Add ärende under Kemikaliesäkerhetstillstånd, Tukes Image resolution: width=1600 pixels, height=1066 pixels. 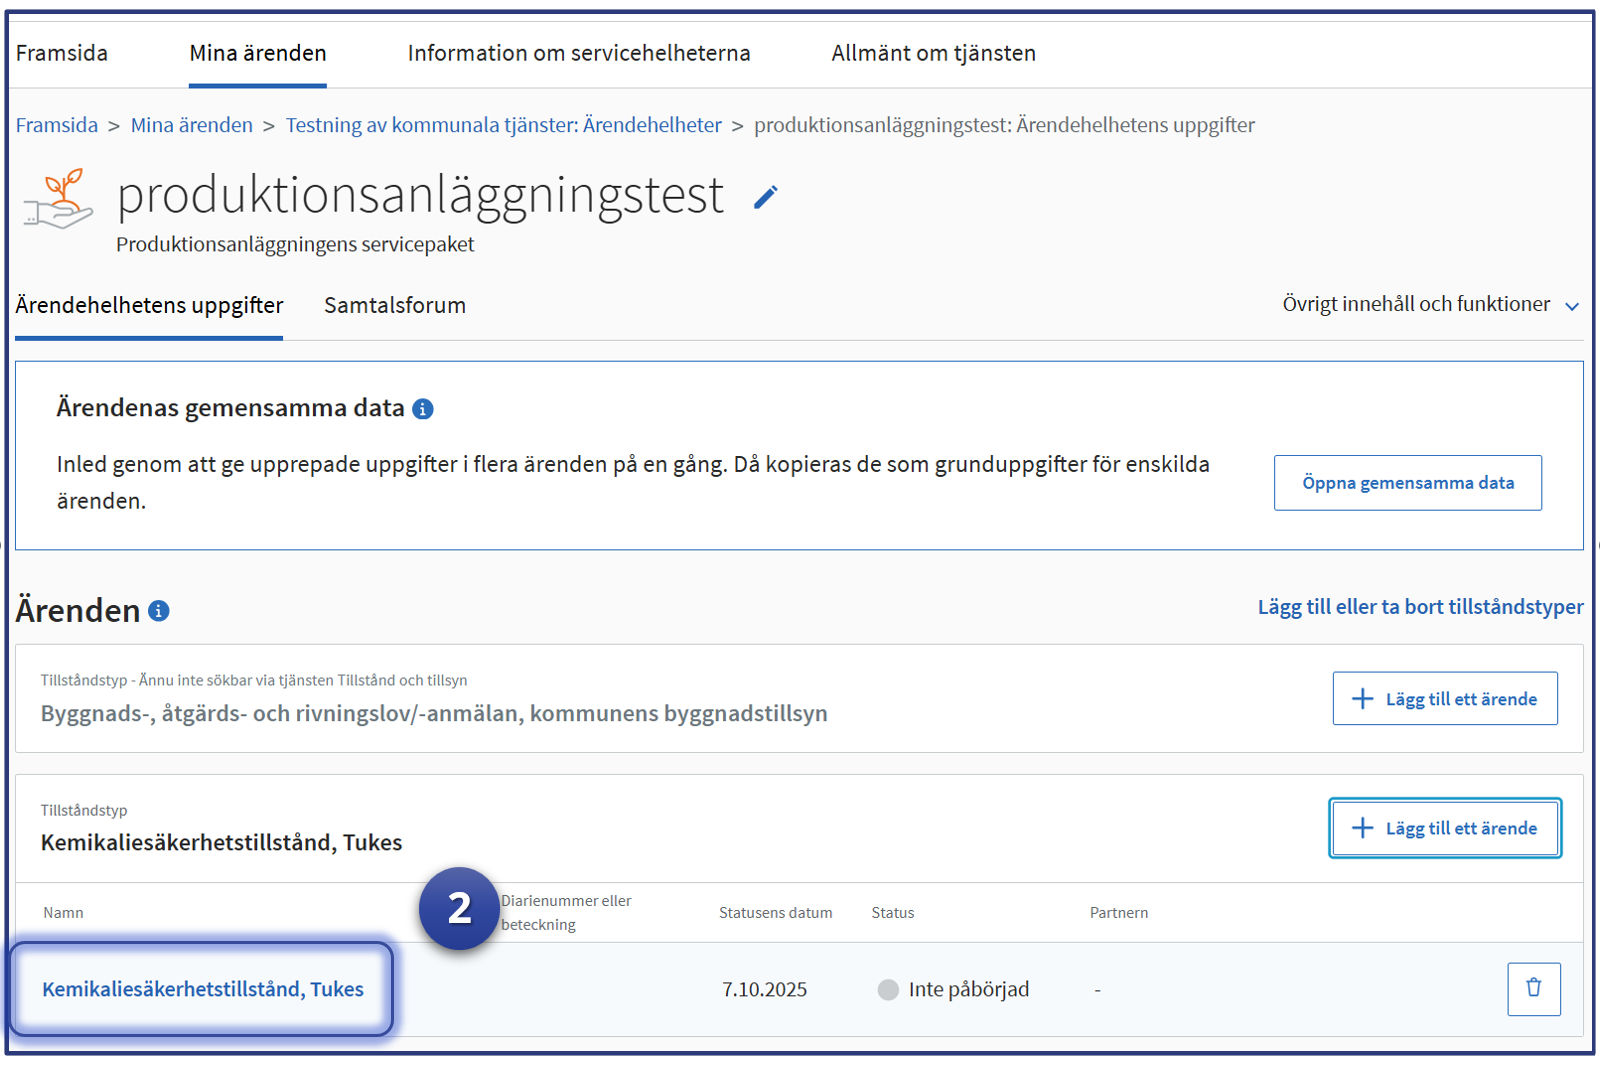pos(1444,828)
